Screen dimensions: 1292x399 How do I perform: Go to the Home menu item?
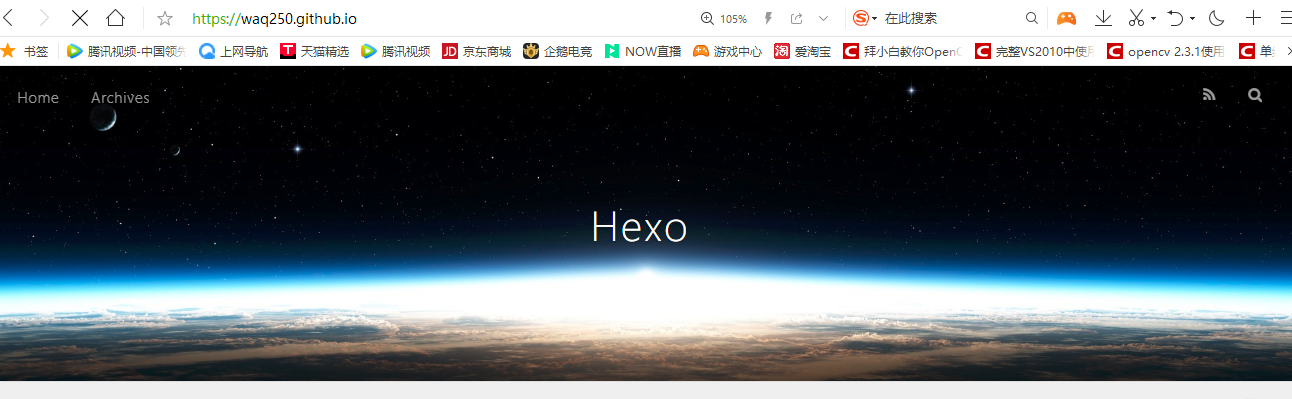[38, 97]
